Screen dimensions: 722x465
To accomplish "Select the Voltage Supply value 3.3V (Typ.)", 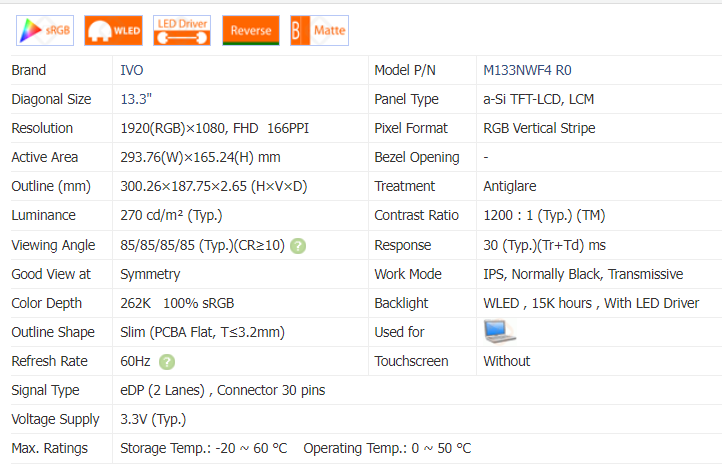I will (153, 419).
